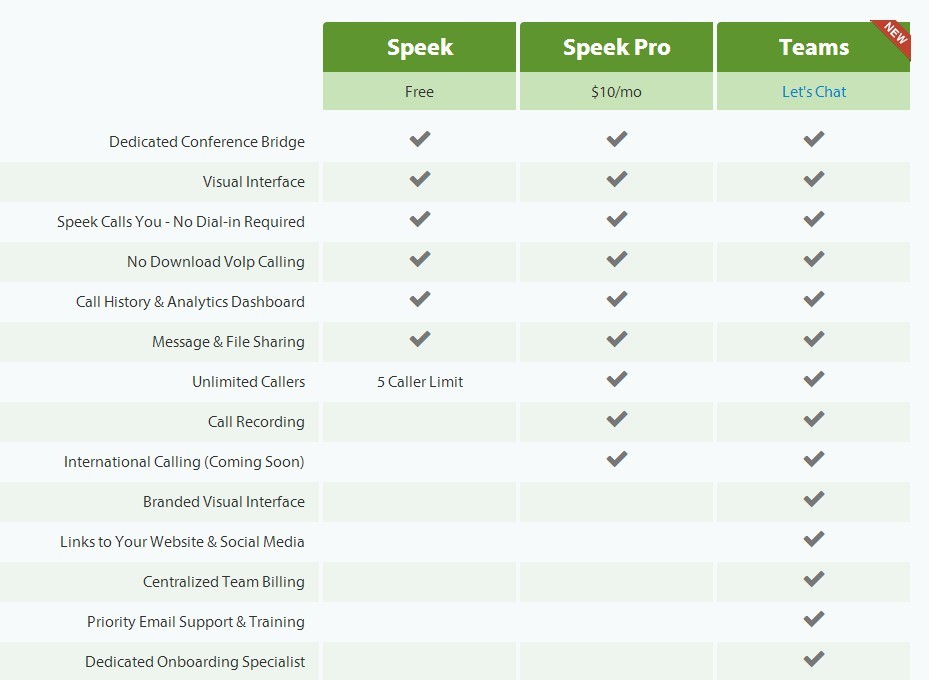
Task: Click the Speek checkmark for Message & File Sharing
Action: coord(419,339)
